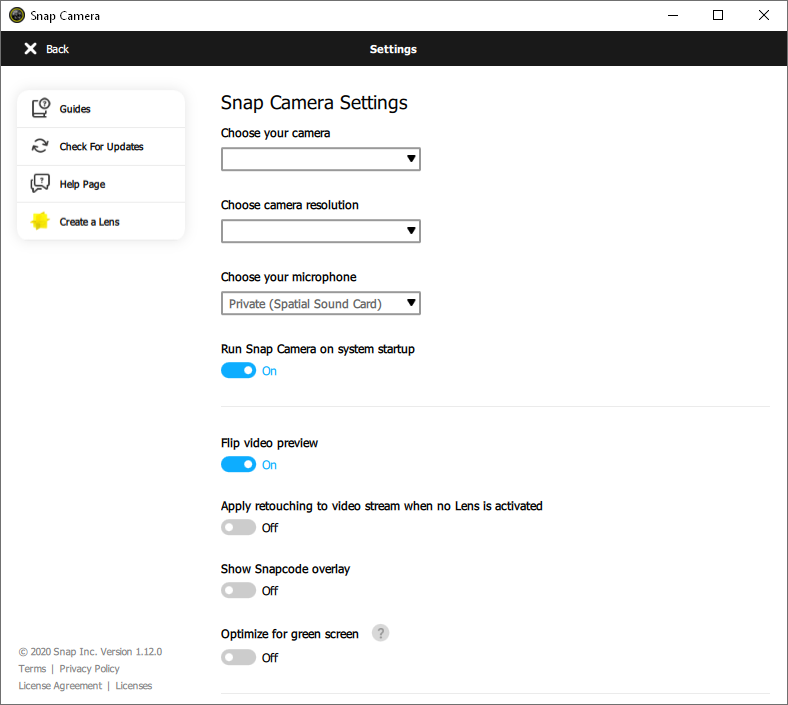Enable Optimize for green screen

[x=239, y=658]
